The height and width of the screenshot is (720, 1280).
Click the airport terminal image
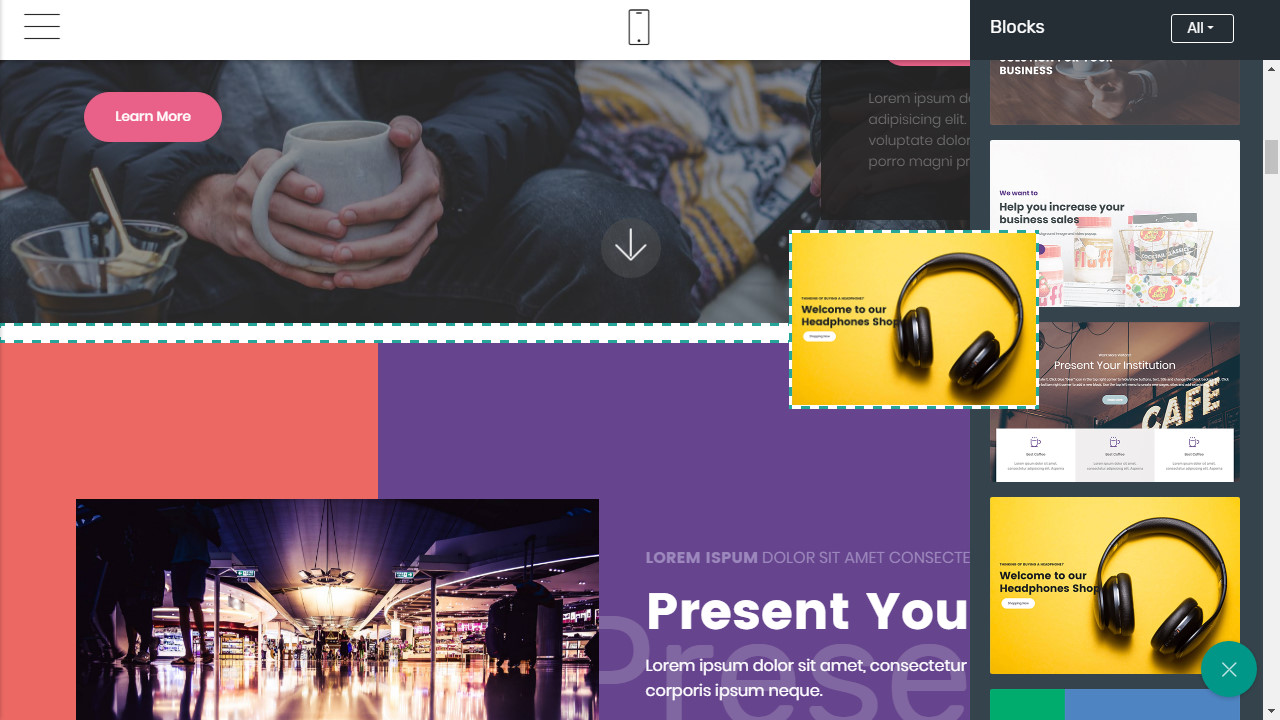click(x=337, y=609)
